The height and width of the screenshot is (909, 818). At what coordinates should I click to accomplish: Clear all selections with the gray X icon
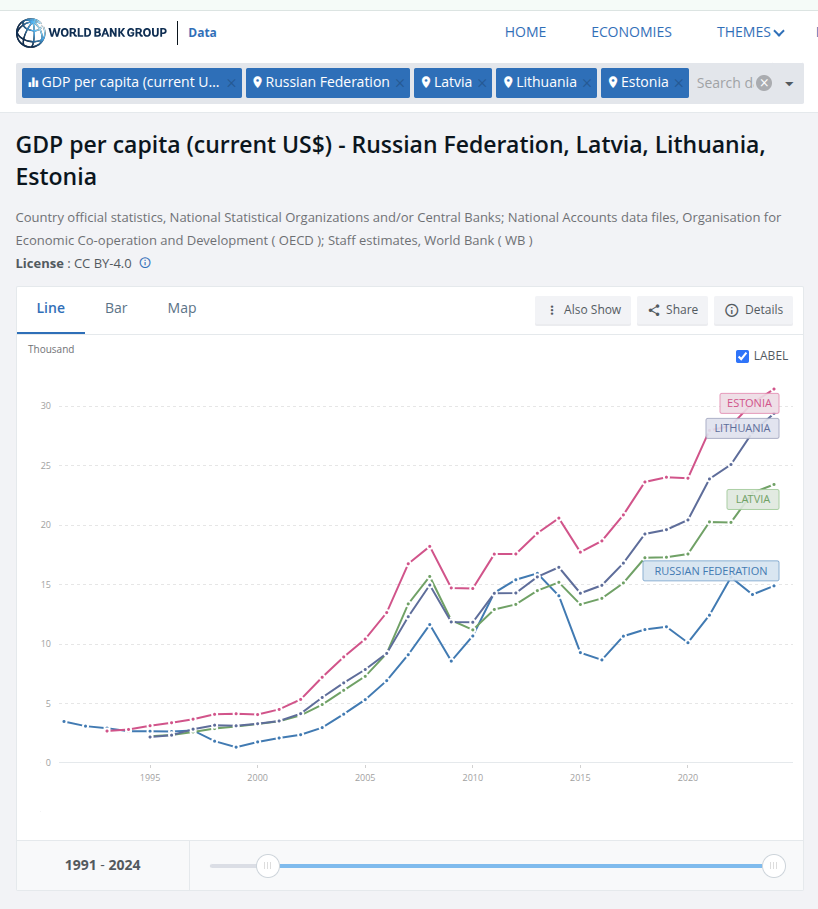[x=764, y=83]
